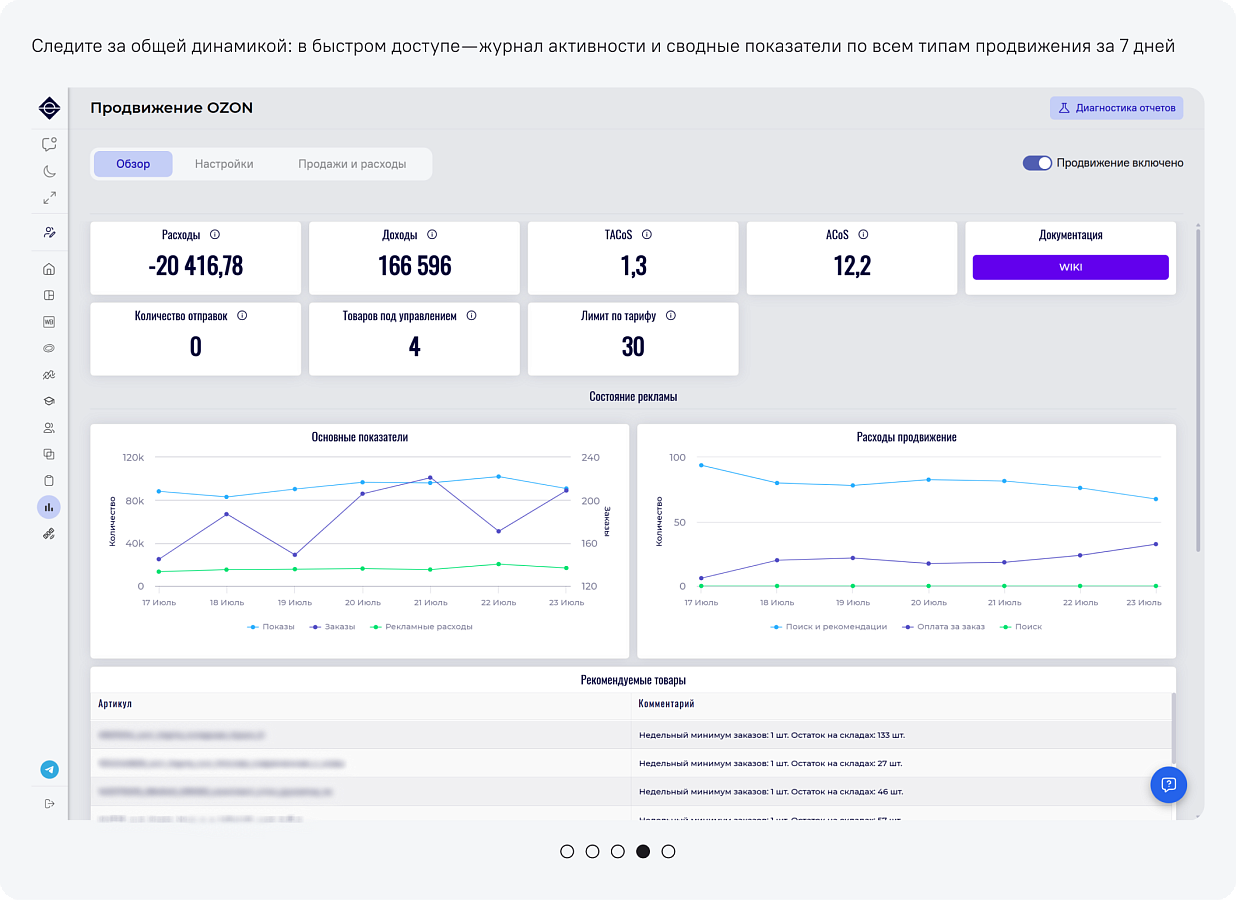Click info icon next to TACoS

647,235
